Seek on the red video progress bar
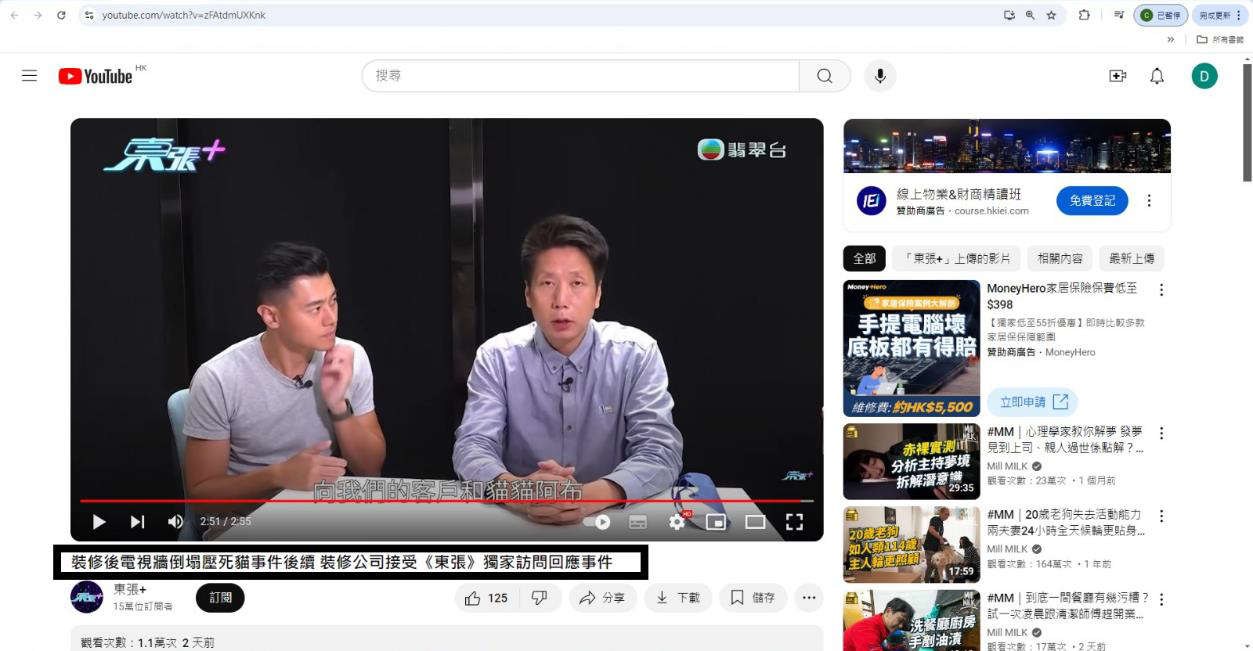Image resolution: width=1253 pixels, height=651 pixels. pyautogui.click(x=447, y=500)
